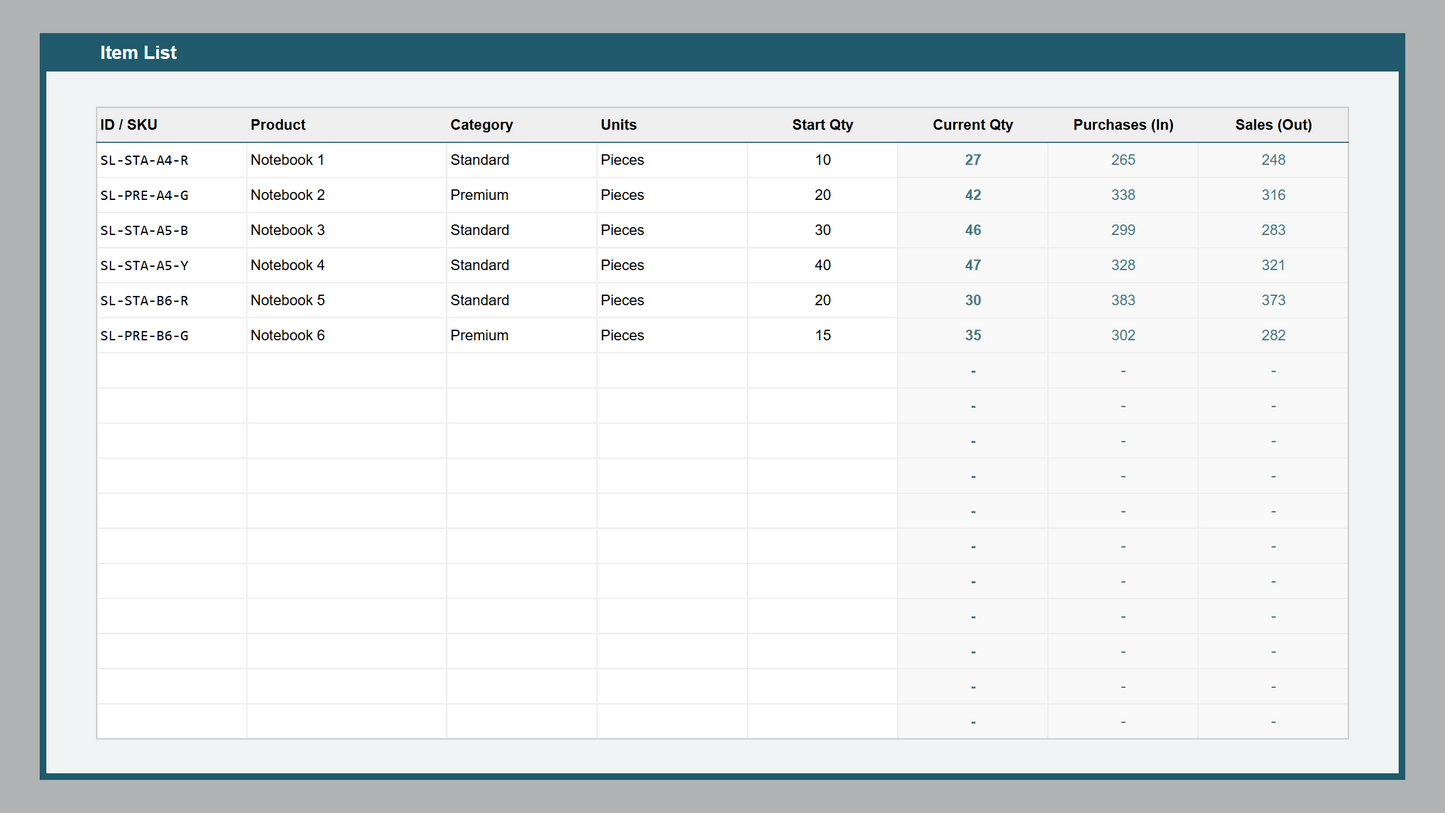Click the Start Qty column header
The height and width of the screenshot is (813, 1445).
pyautogui.click(x=822, y=125)
